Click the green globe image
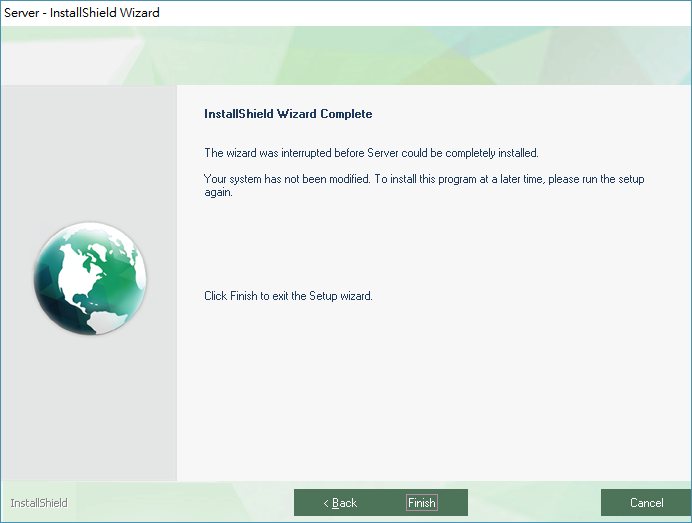The height and width of the screenshot is (523, 692). [x=90, y=278]
